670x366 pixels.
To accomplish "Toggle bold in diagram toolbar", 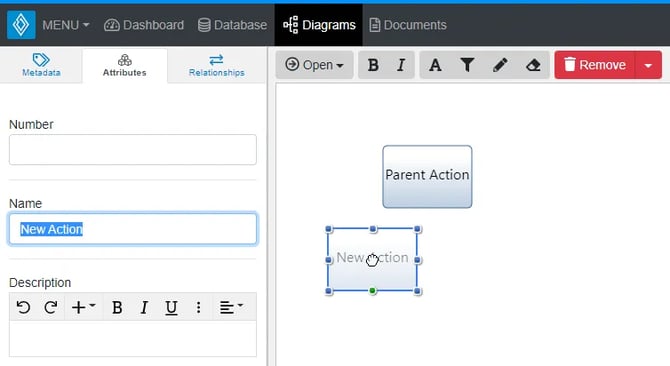I will click(373, 65).
